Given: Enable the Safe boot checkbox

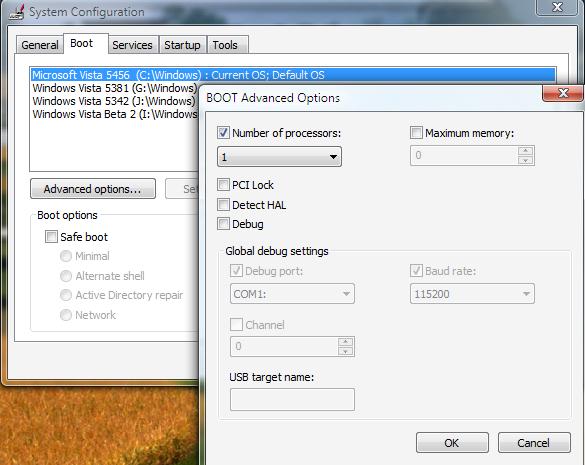Looking at the screenshot, I should [x=51, y=237].
